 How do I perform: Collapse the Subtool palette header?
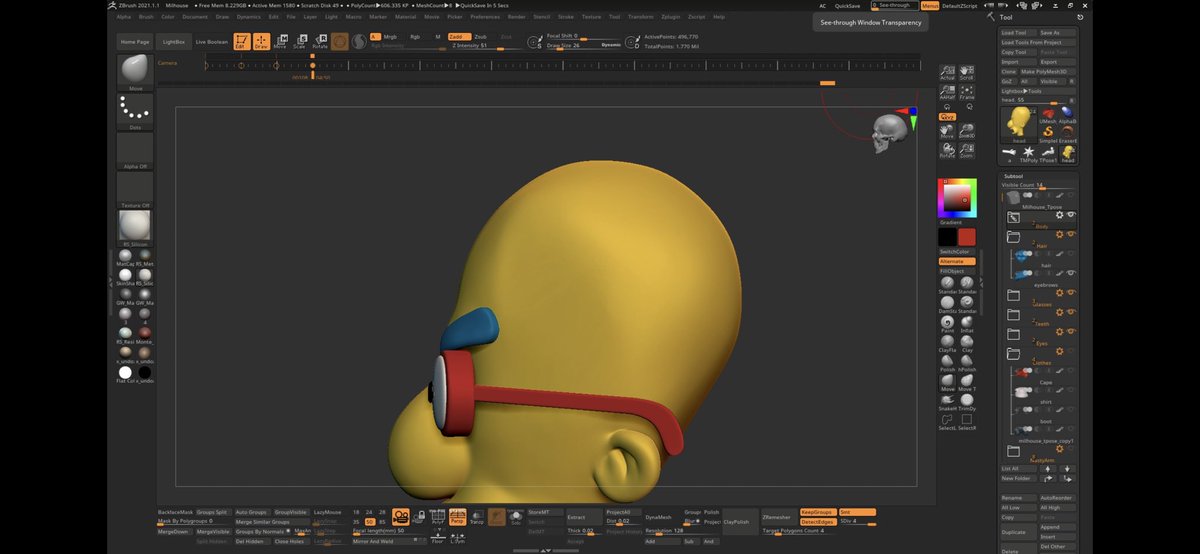(x=1013, y=176)
